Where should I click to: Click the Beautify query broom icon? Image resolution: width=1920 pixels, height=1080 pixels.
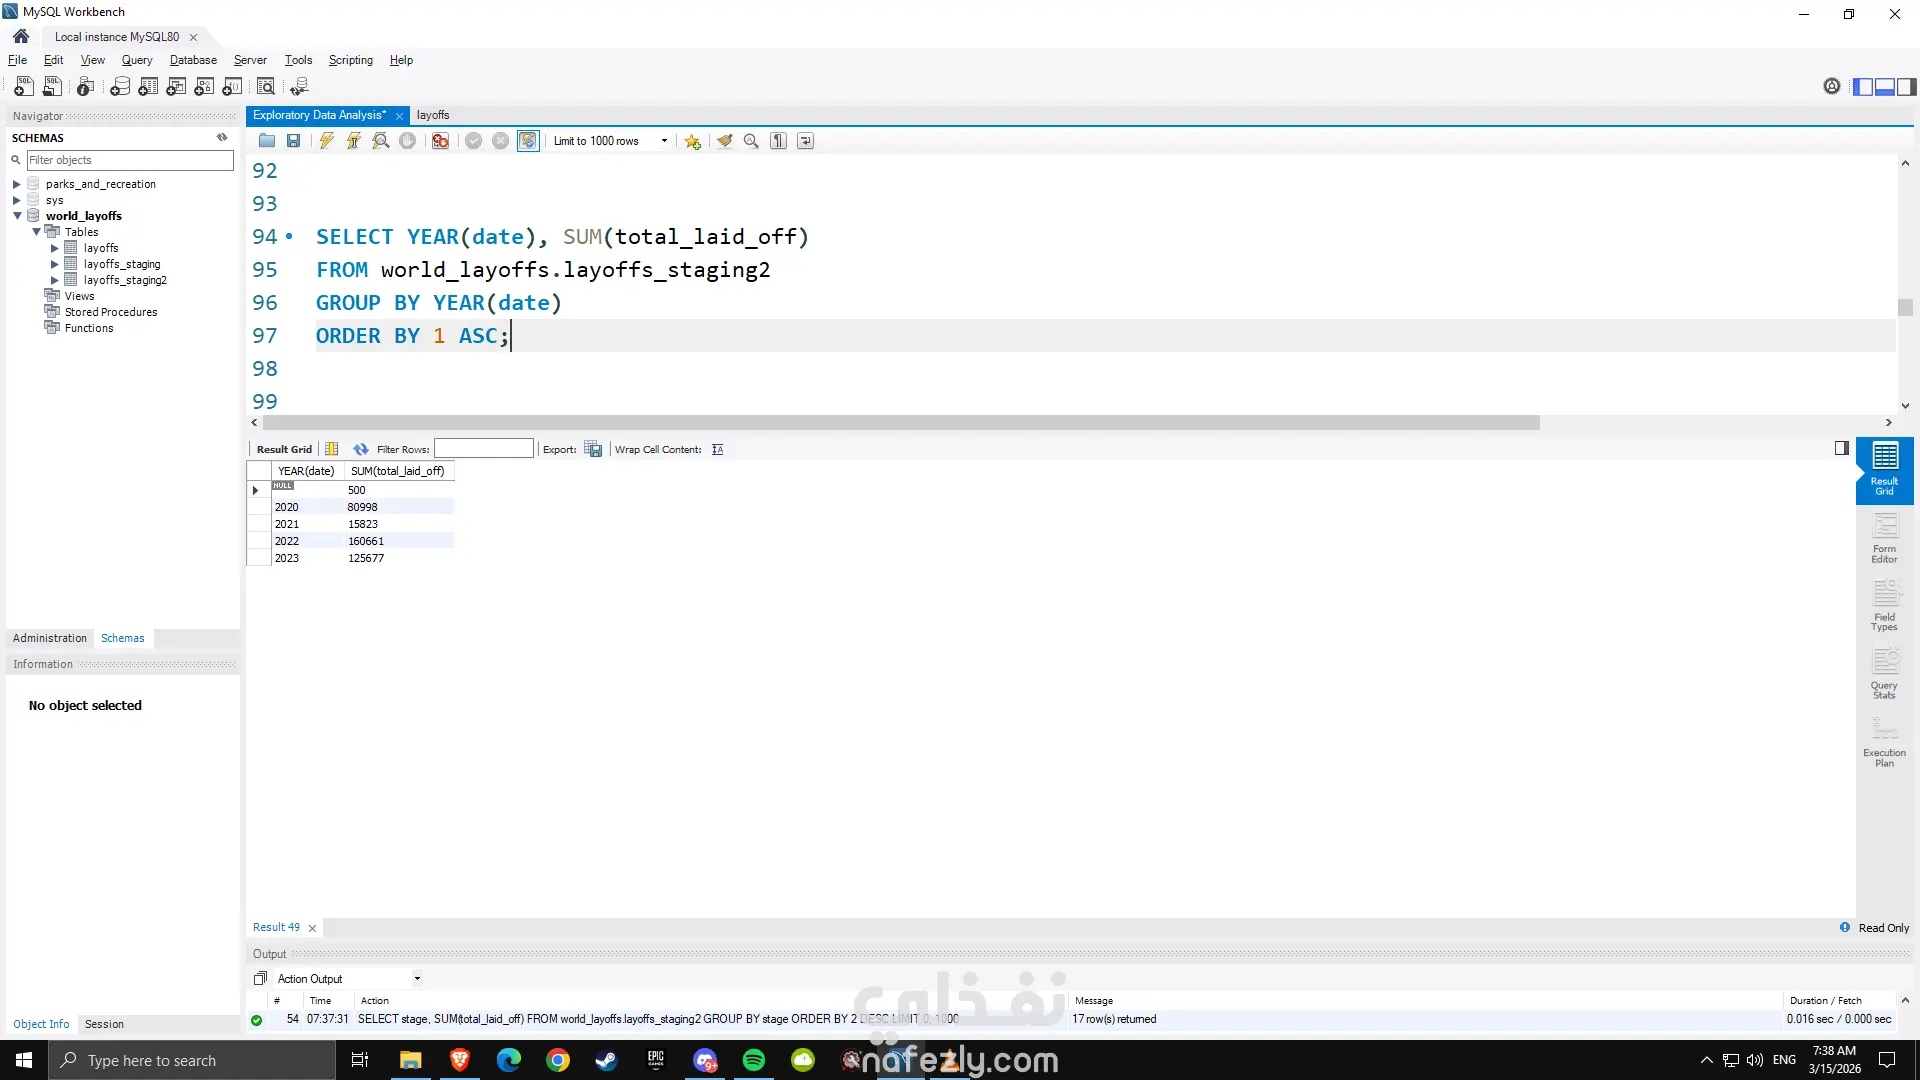pyautogui.click(x=724, y=141)
